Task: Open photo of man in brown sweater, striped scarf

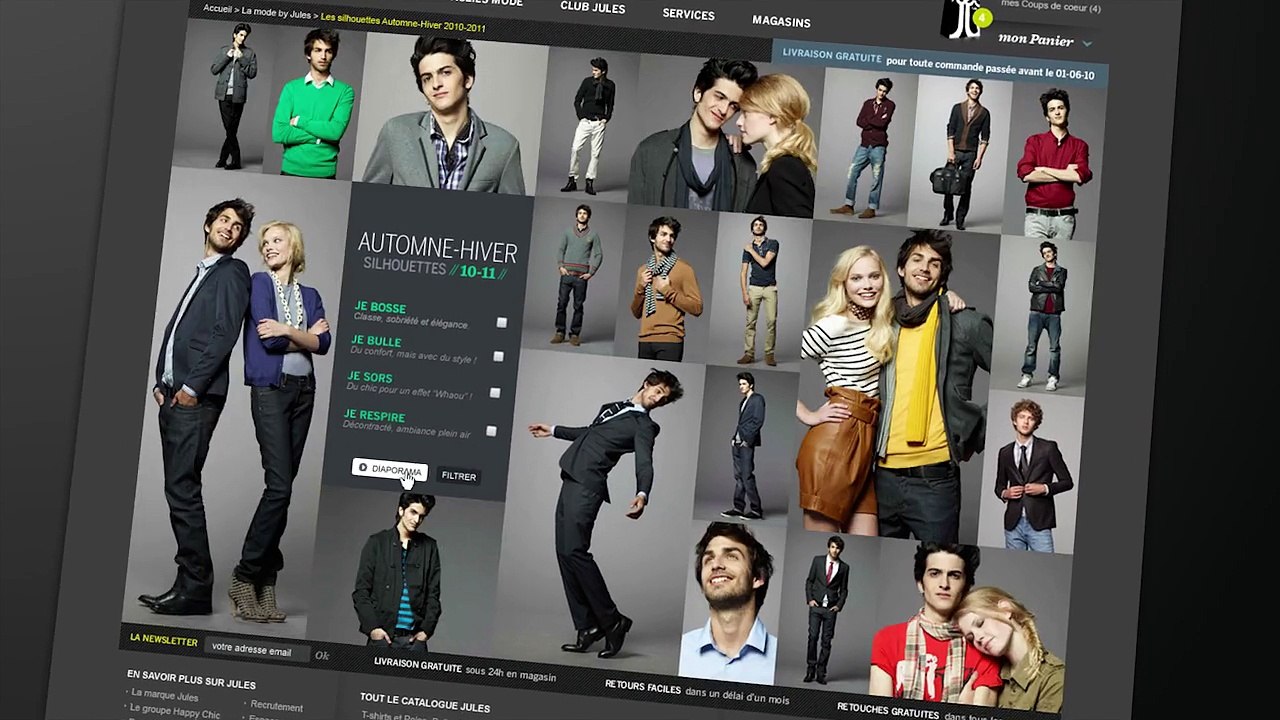Action: (x=665, y=284)
